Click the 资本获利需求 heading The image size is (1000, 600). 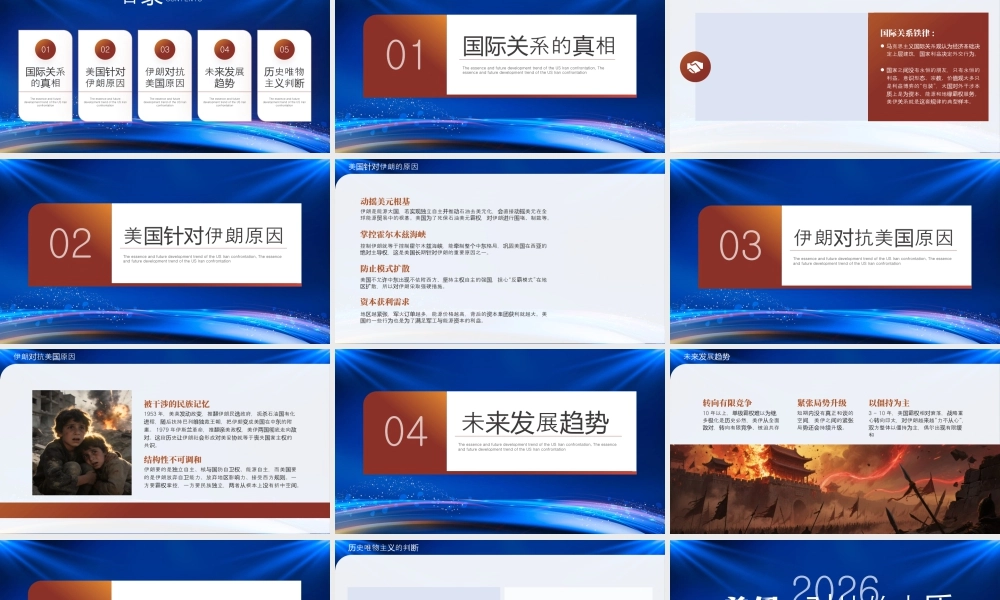(385, 302)
